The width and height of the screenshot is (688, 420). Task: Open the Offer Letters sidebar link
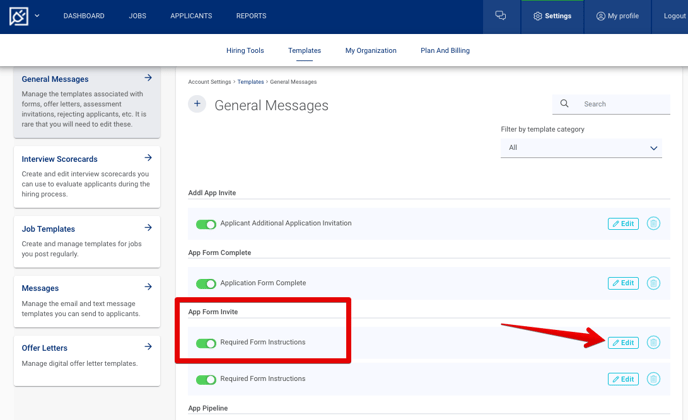coord(44,348)
